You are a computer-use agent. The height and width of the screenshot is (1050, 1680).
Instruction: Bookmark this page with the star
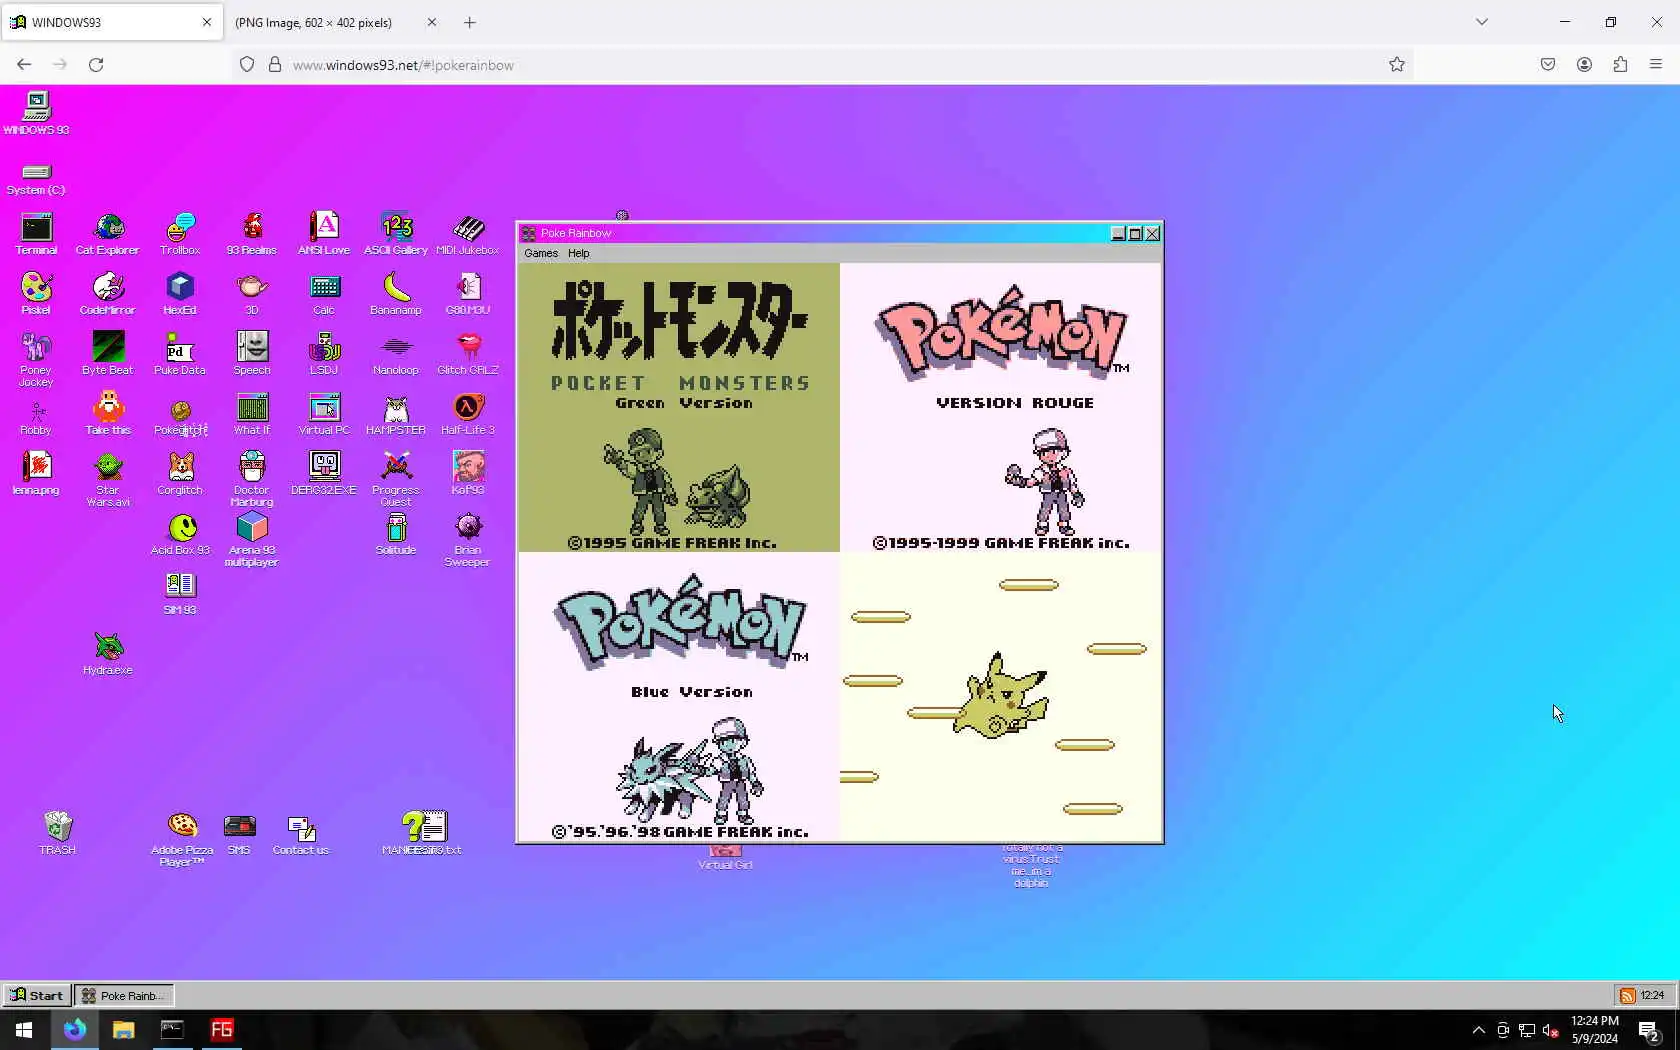(1397, 65)
